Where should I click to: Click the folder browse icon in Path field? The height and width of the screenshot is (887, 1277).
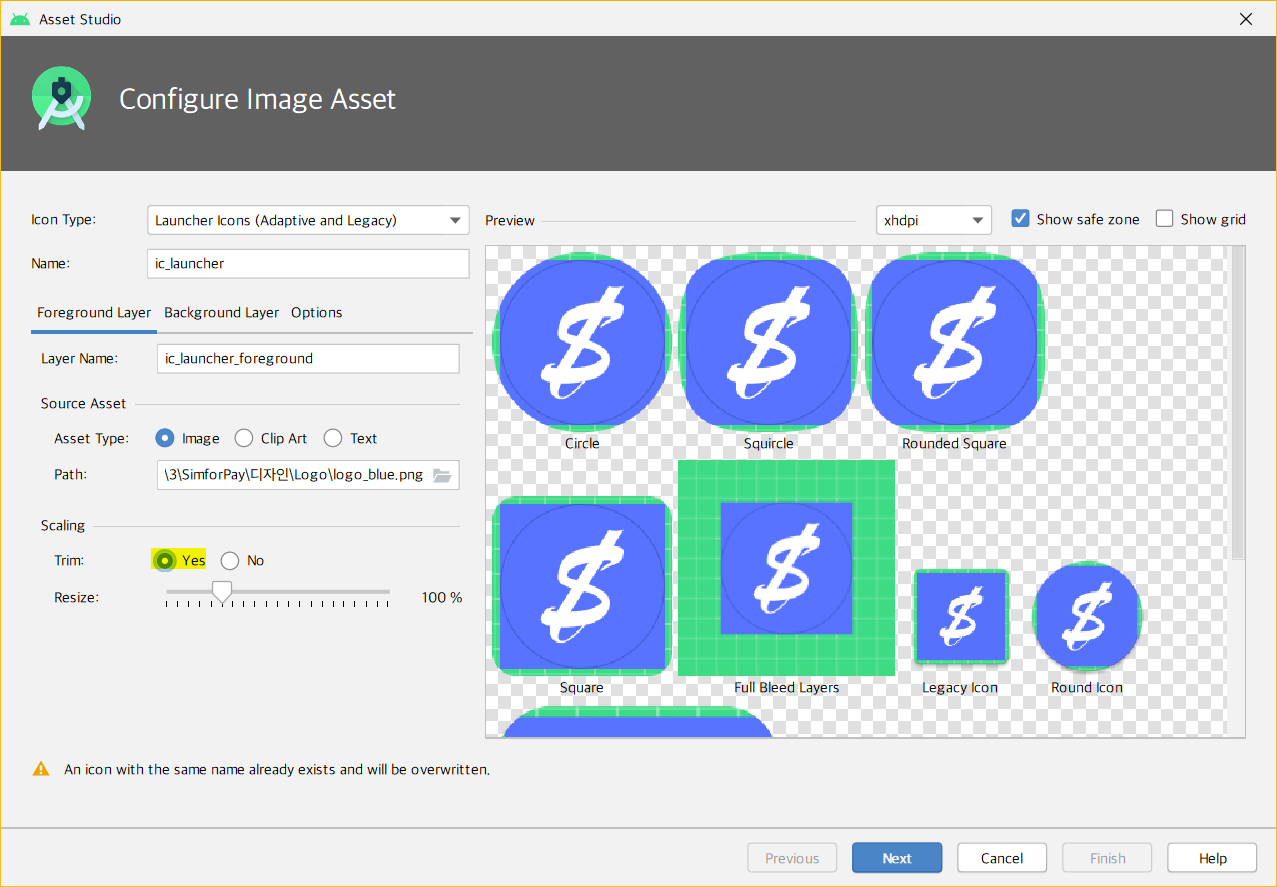(x=442, y=475)
